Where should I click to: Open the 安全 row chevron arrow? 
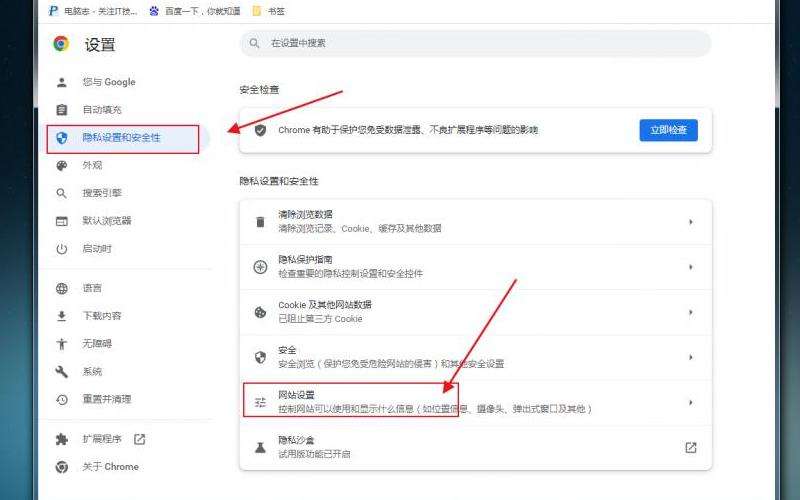[690, 357]
